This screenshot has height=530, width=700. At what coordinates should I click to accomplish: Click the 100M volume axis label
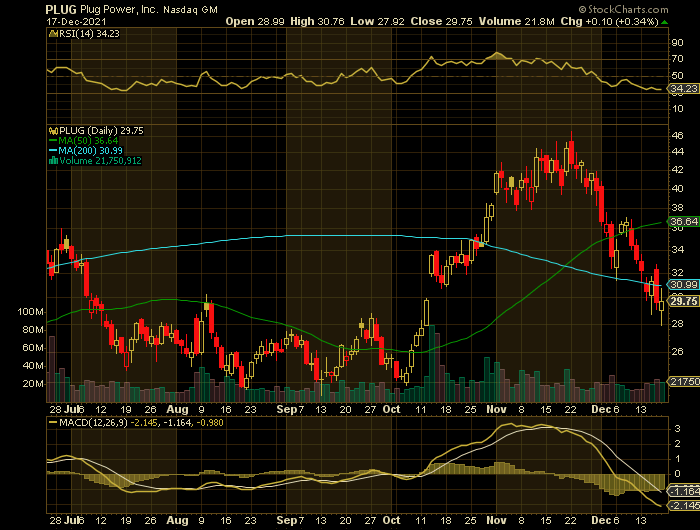tap(30, 312)
